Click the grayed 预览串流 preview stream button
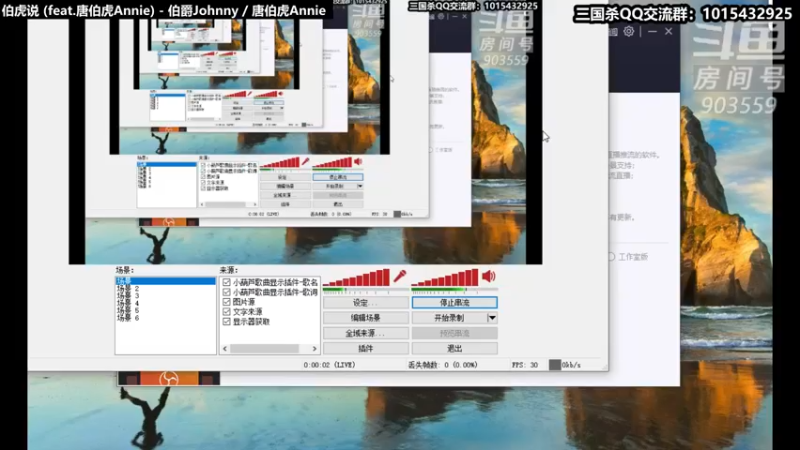The height and width of the screenshot is (450, 800). point(455,333)
